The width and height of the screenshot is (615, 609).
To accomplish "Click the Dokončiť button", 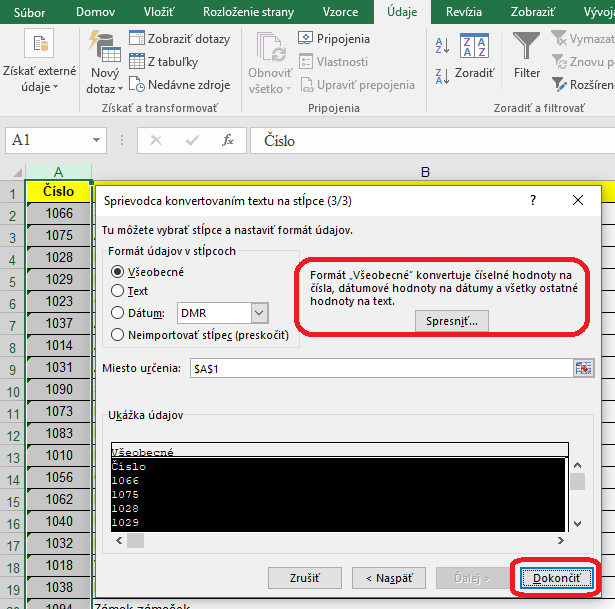I will (x=555, y=578).
